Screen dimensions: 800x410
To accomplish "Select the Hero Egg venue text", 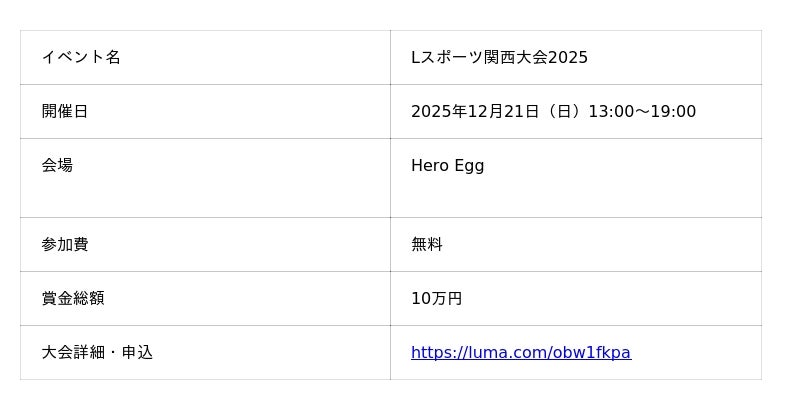I will pos(447,166).
